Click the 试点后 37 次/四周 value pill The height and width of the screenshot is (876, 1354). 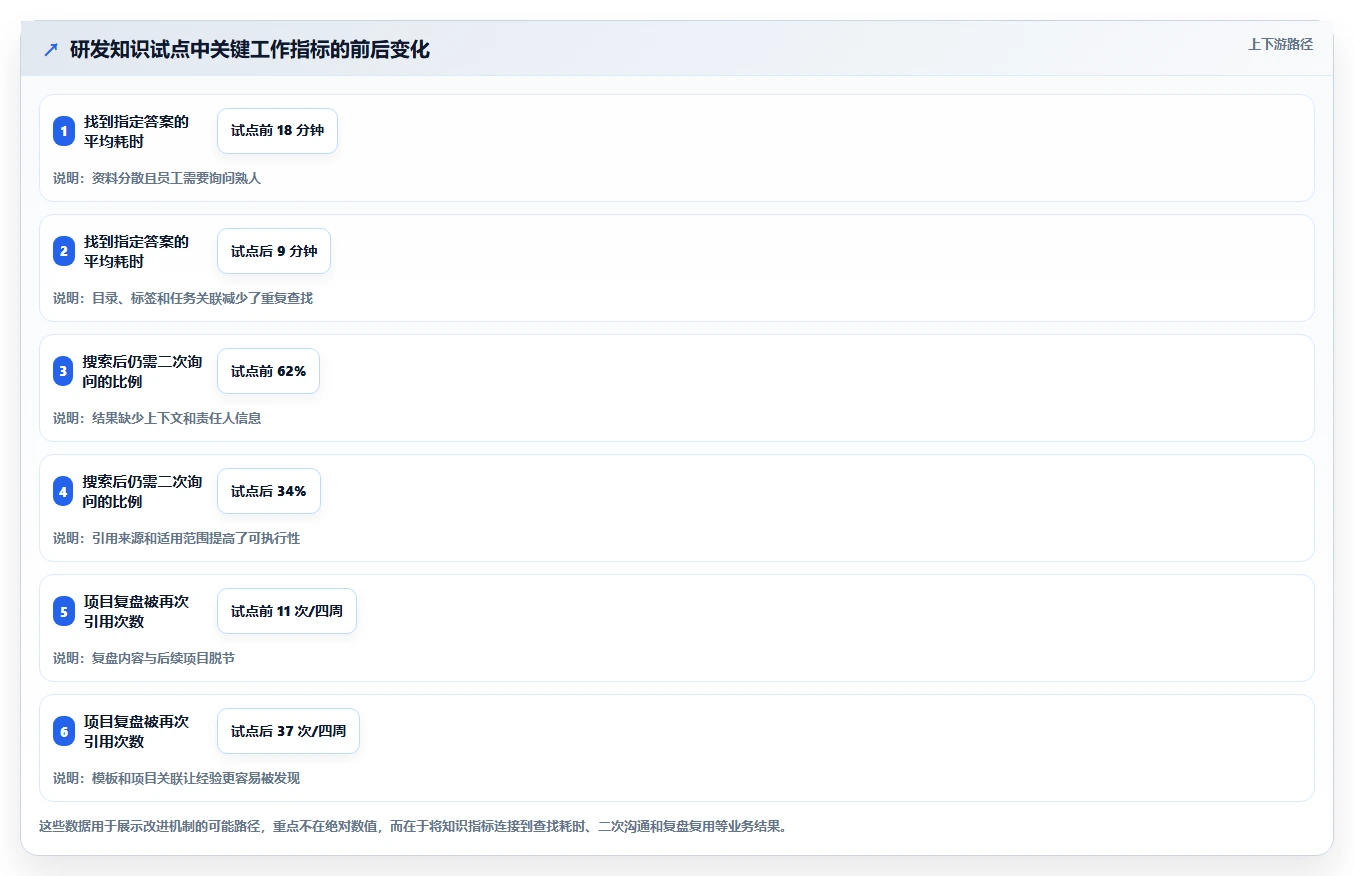[288, 731]
